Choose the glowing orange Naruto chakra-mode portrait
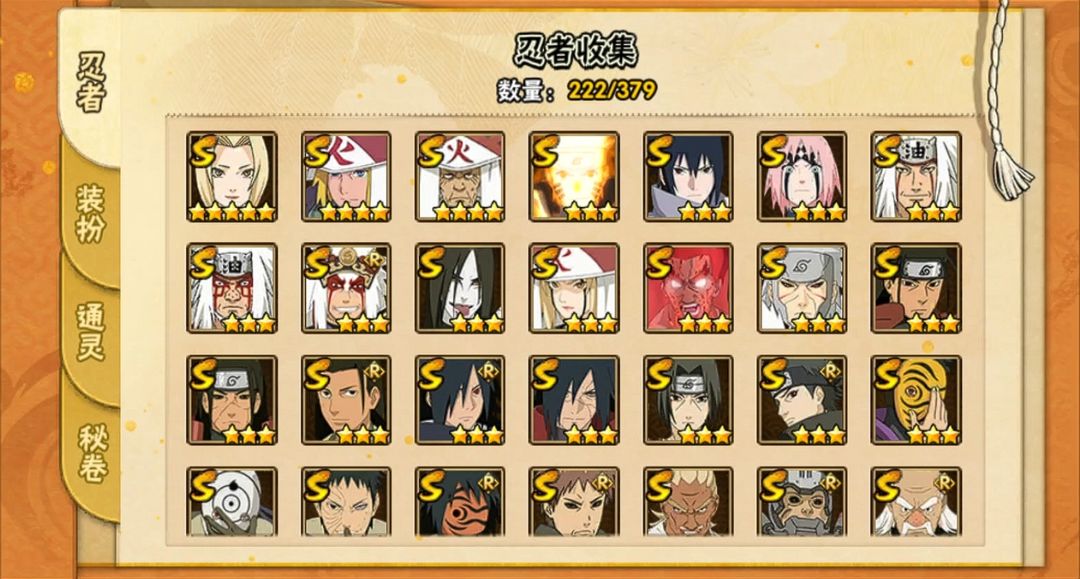This screenshot has width=1080, height=579. click(x=574, y=177)
